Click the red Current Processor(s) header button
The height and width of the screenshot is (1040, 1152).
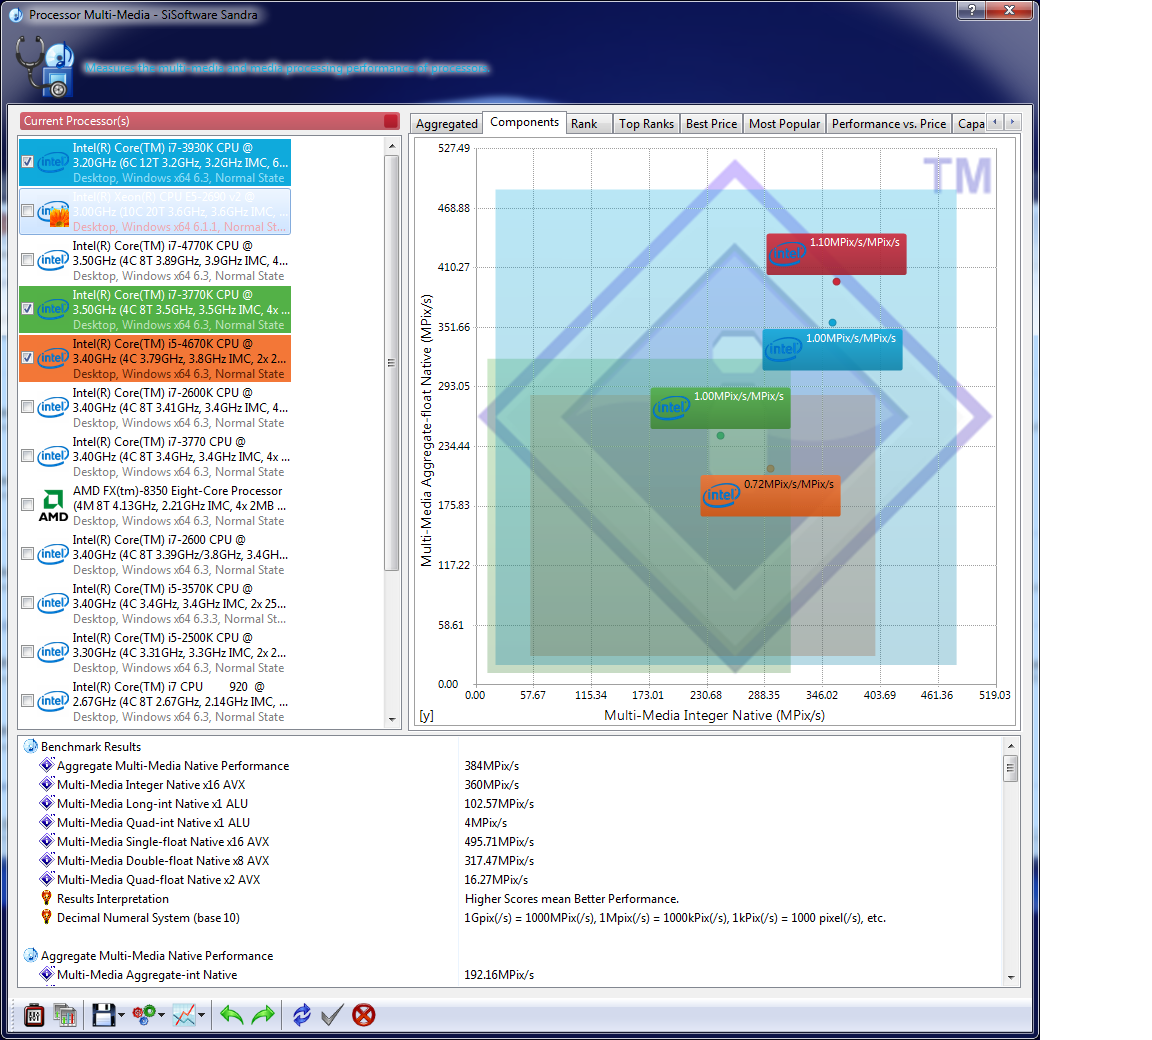click(x=391, y=121)
